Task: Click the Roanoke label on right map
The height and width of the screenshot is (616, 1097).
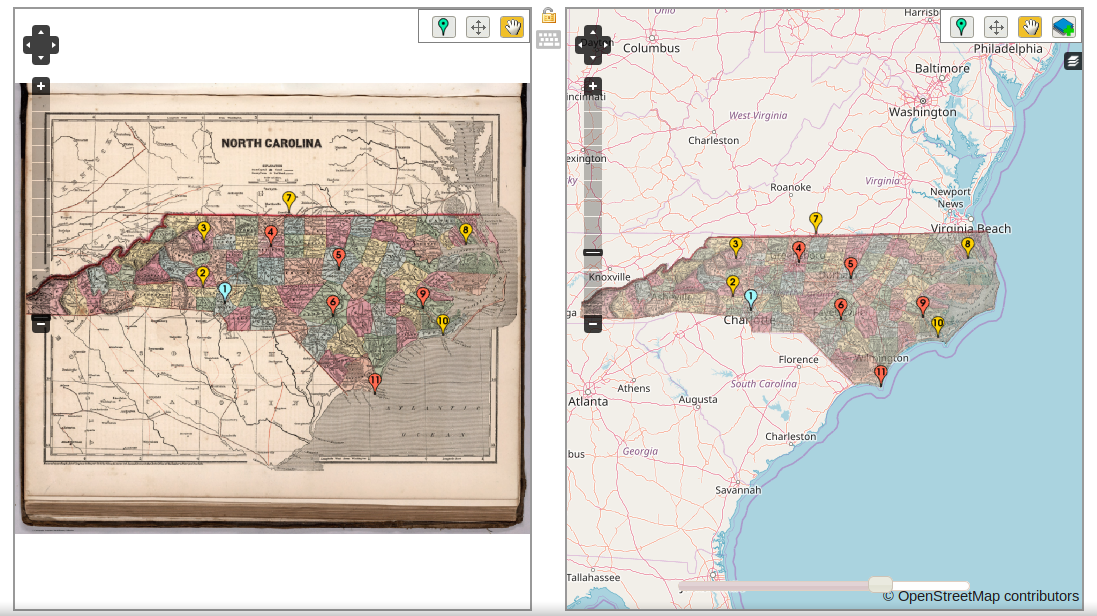Action: click(x=791, y=187)
